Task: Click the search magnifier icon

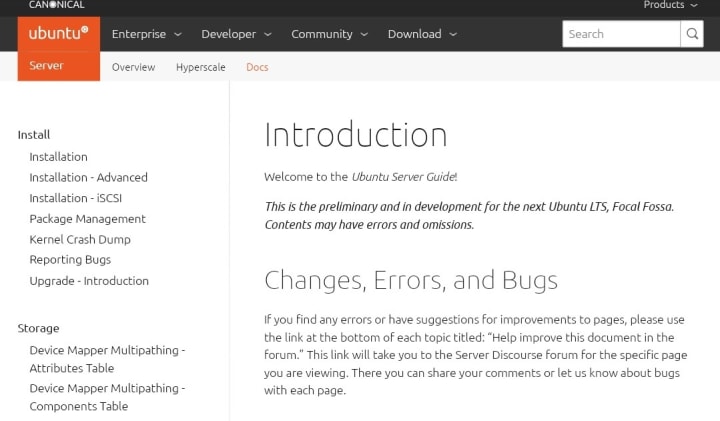Action: coord(692,34)
